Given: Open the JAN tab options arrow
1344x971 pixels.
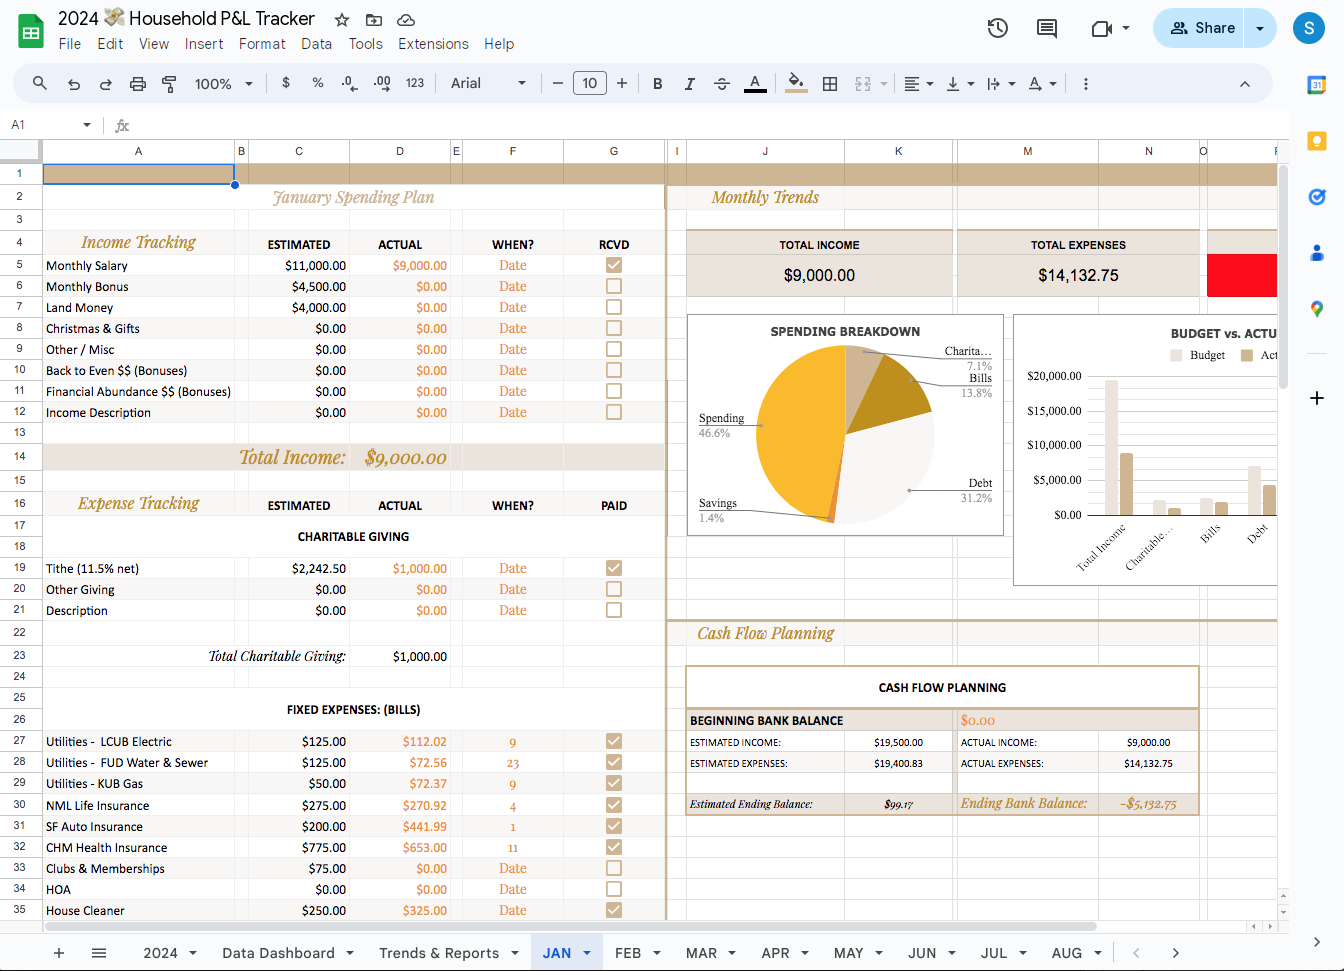Looking at the screenshot, I should point(587,953).
